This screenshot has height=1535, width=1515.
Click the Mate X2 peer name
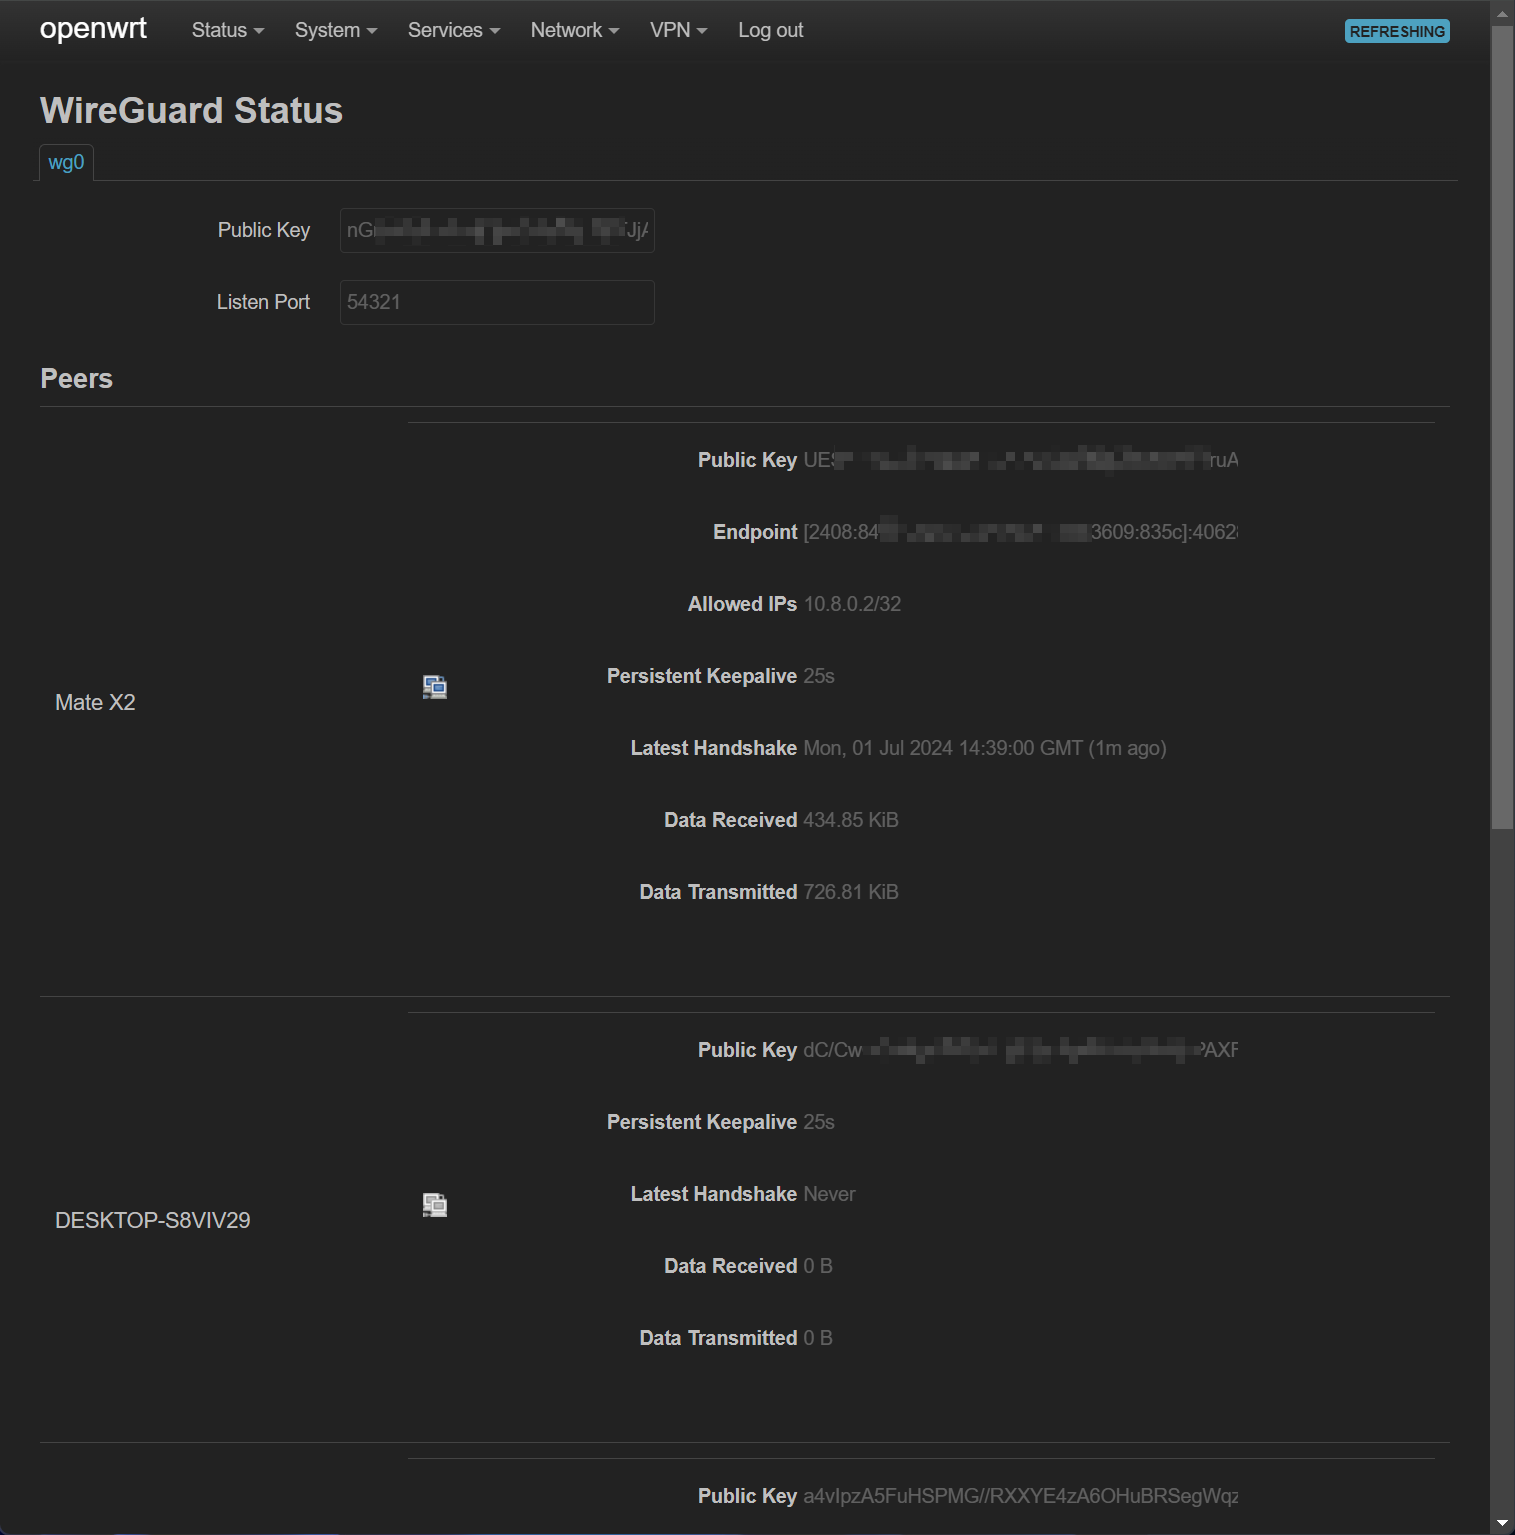(x=95, y=703)
